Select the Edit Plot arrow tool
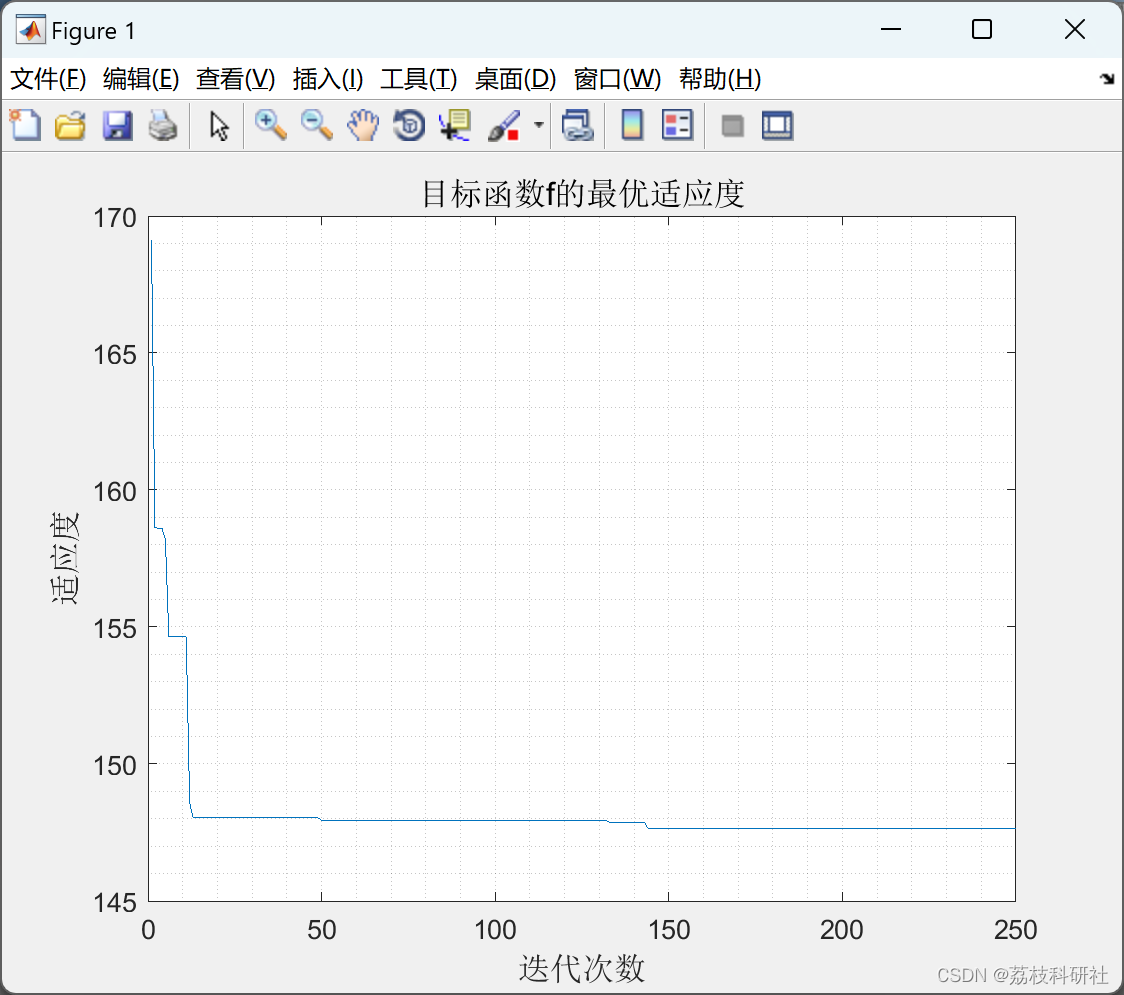 (x=219, y=126)
